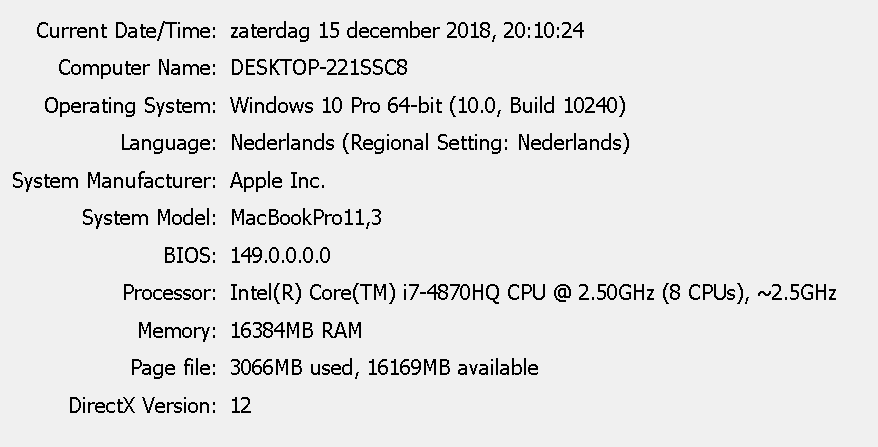Click the Operating System label
The height and width of the screenshot is (447, 878).
point(130,106)
